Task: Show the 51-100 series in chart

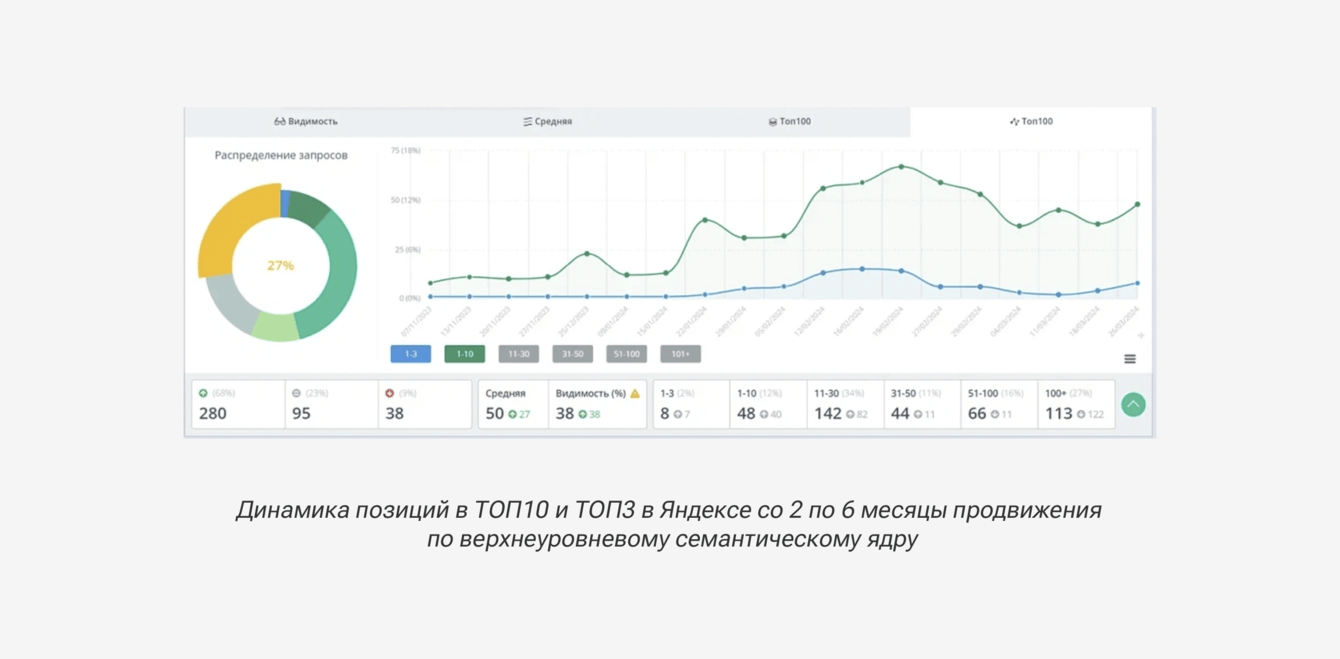Action: coord(627,354)
